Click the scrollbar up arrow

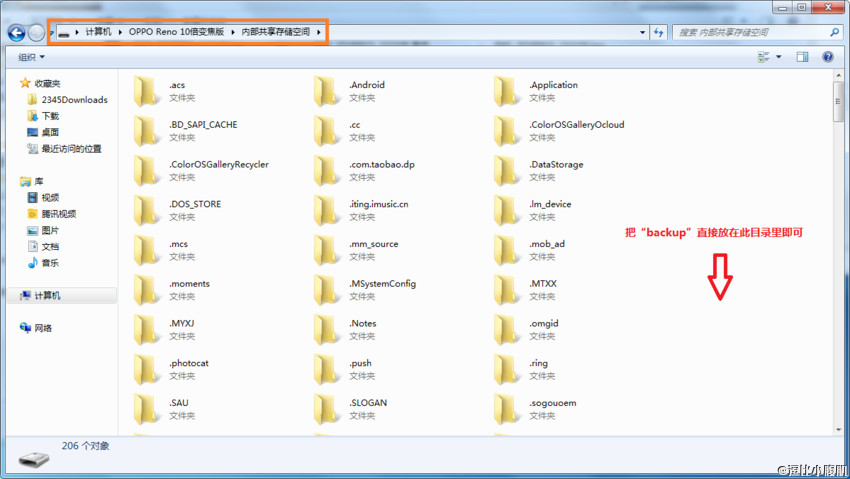[x=838, y=75]
